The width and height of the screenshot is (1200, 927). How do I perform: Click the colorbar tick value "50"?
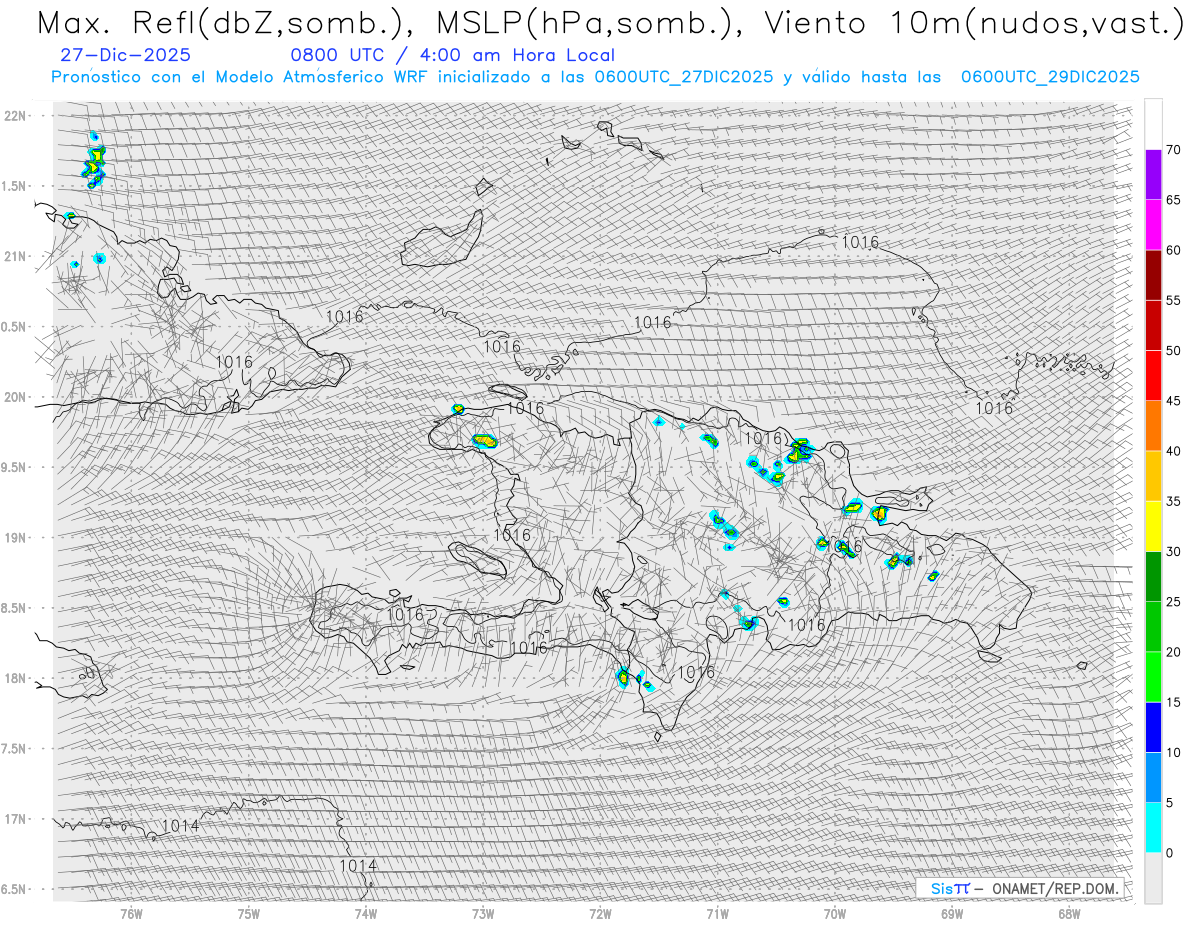coord(1174,351)
